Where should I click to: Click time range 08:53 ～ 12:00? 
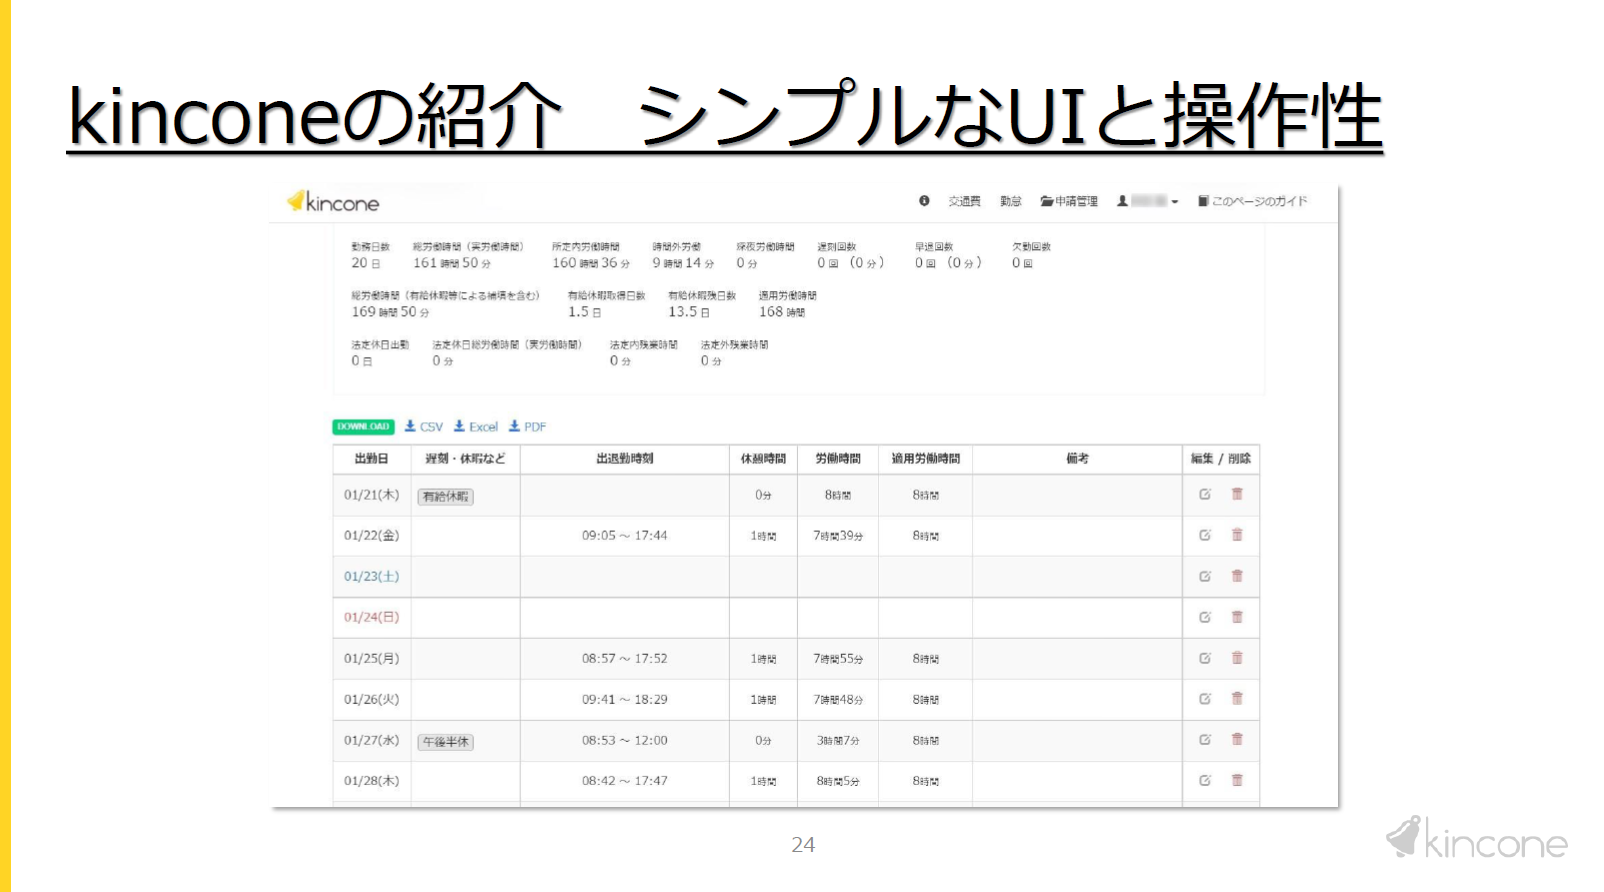[x=625, y=741]
